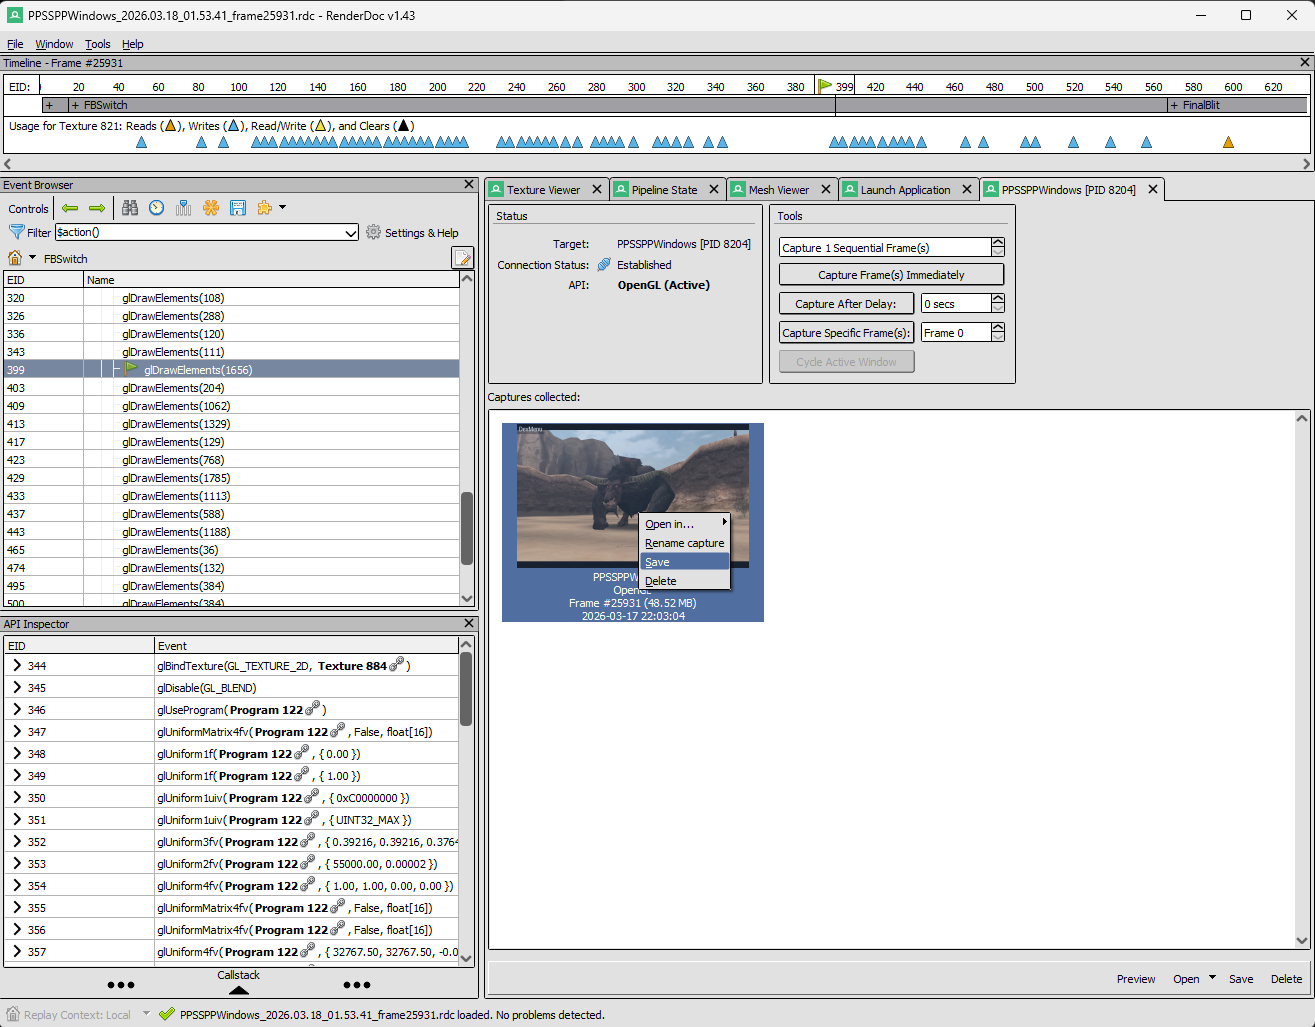Click the clock action timing icon
This screenshot has height=1027, width=1315.
click(157, 208)
